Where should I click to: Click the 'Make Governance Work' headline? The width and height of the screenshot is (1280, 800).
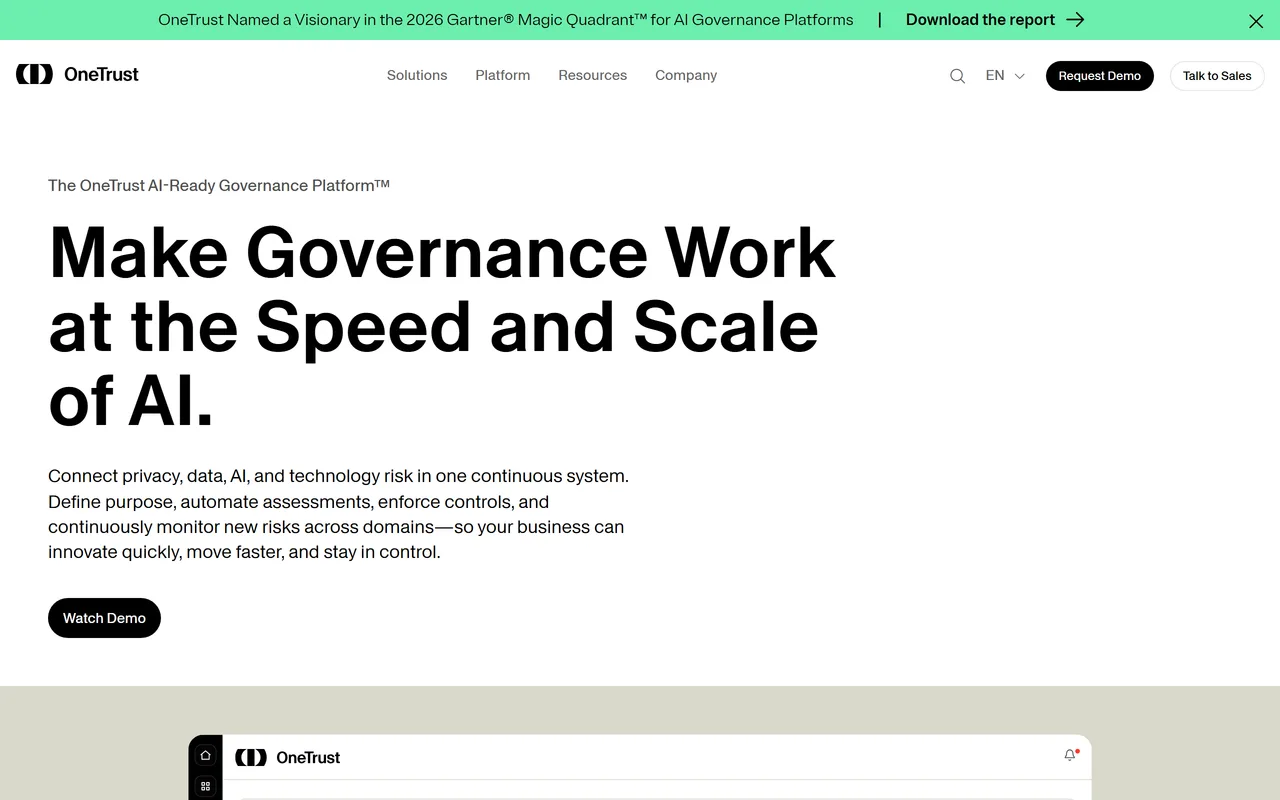pos(442,326)
